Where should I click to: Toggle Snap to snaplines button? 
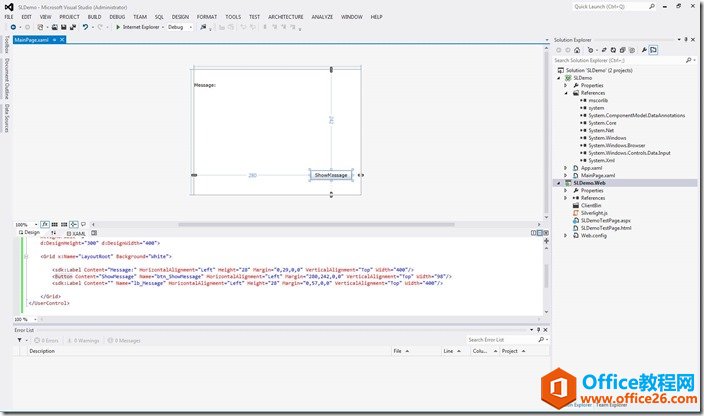pyautogui.click(x=74, y=224)
